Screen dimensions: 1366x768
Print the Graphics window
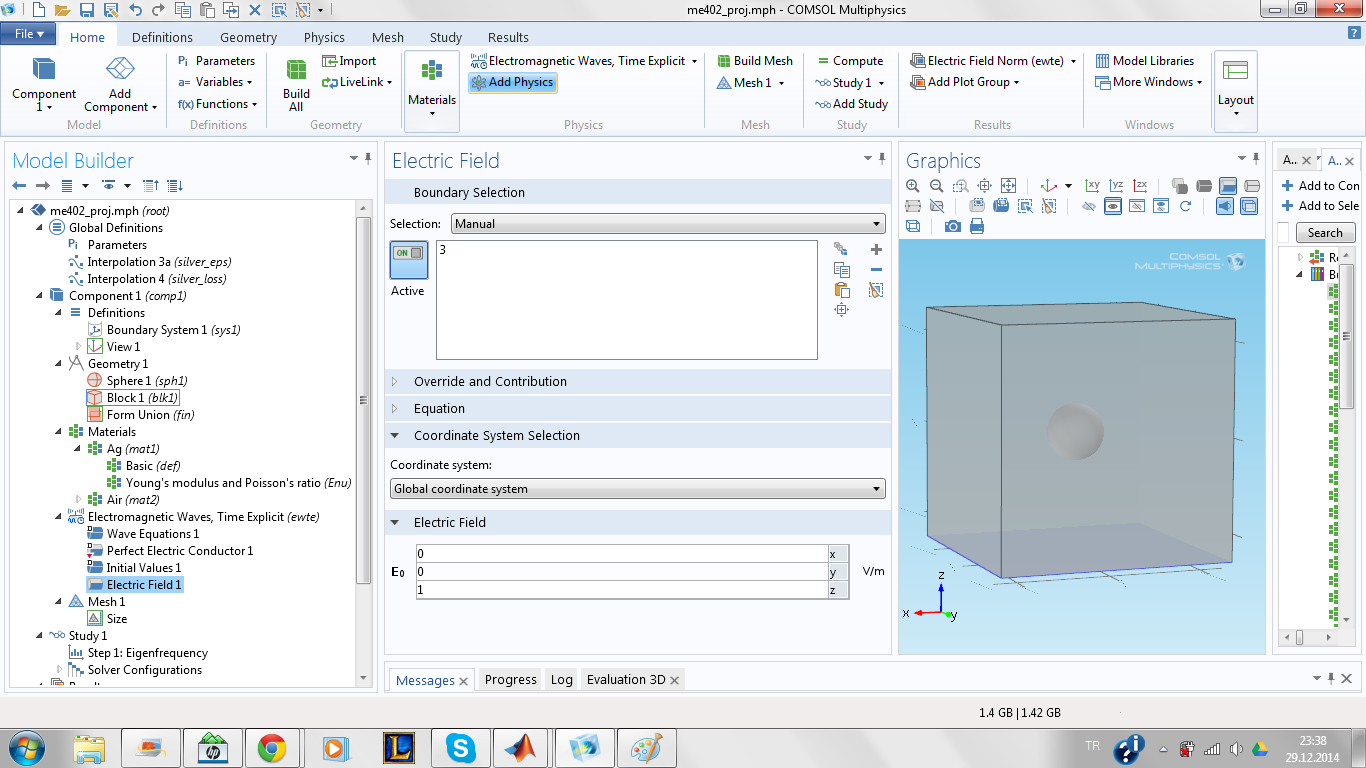(976, 226)
